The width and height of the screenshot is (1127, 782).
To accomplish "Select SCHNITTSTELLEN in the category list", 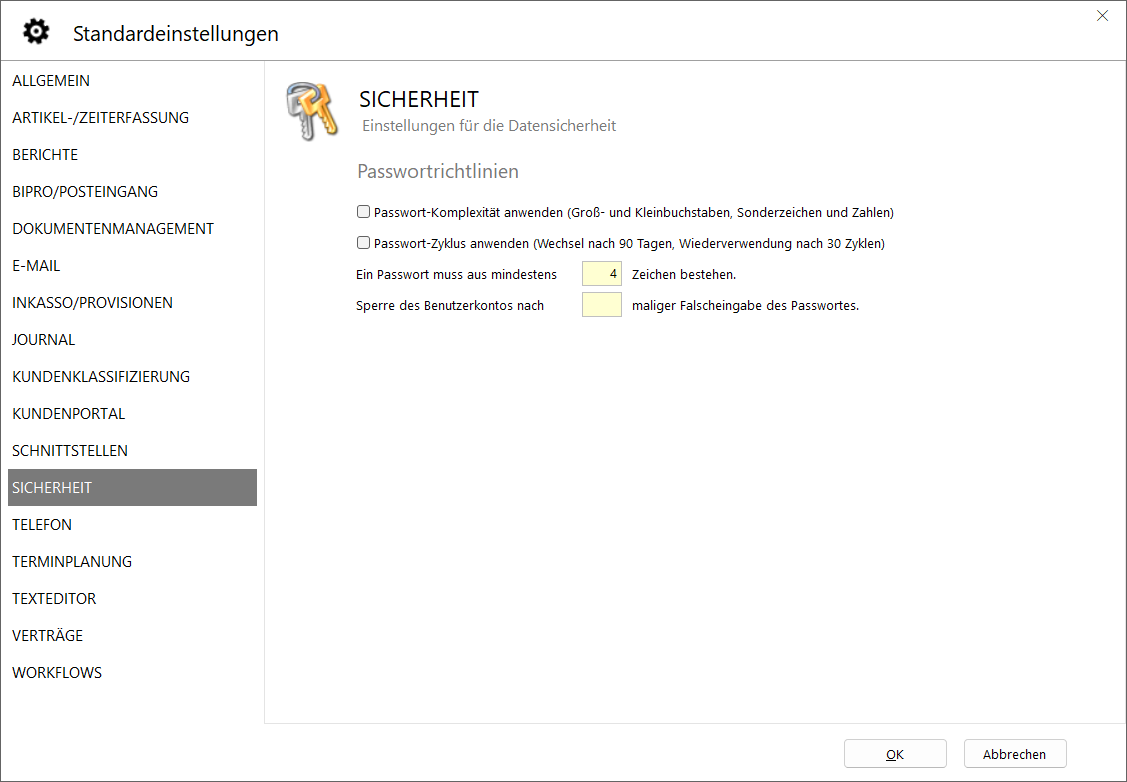I will pyautogui.click(x=70, y=451).
